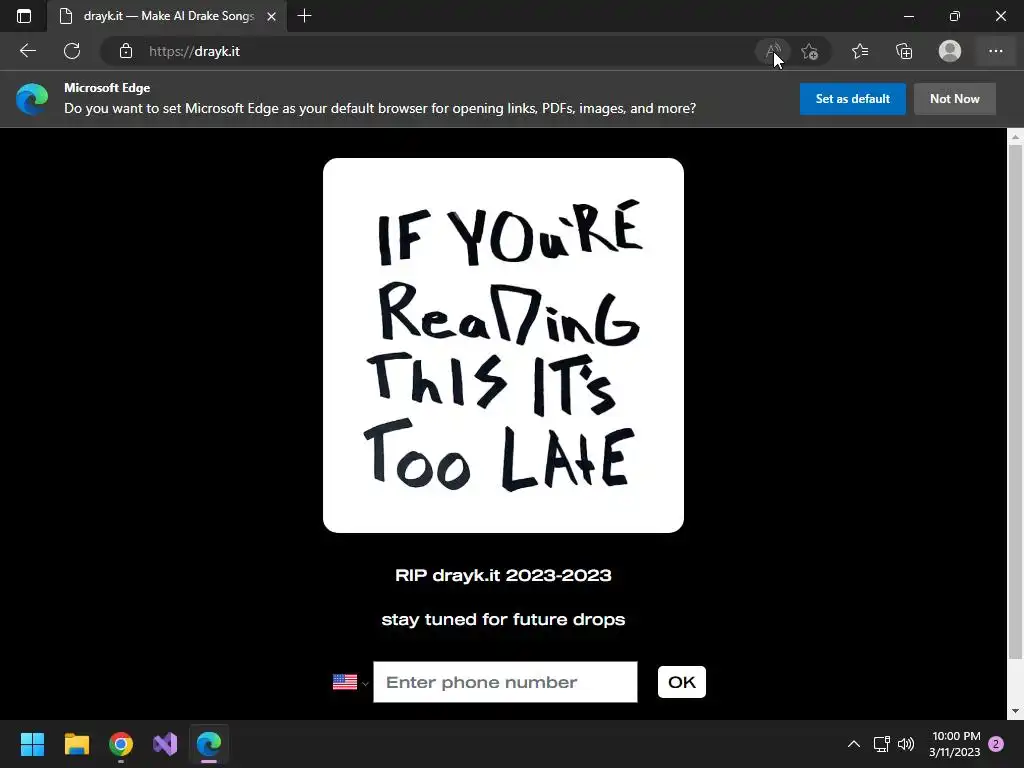Close the drayk.it tab

[x=272, y=16]
